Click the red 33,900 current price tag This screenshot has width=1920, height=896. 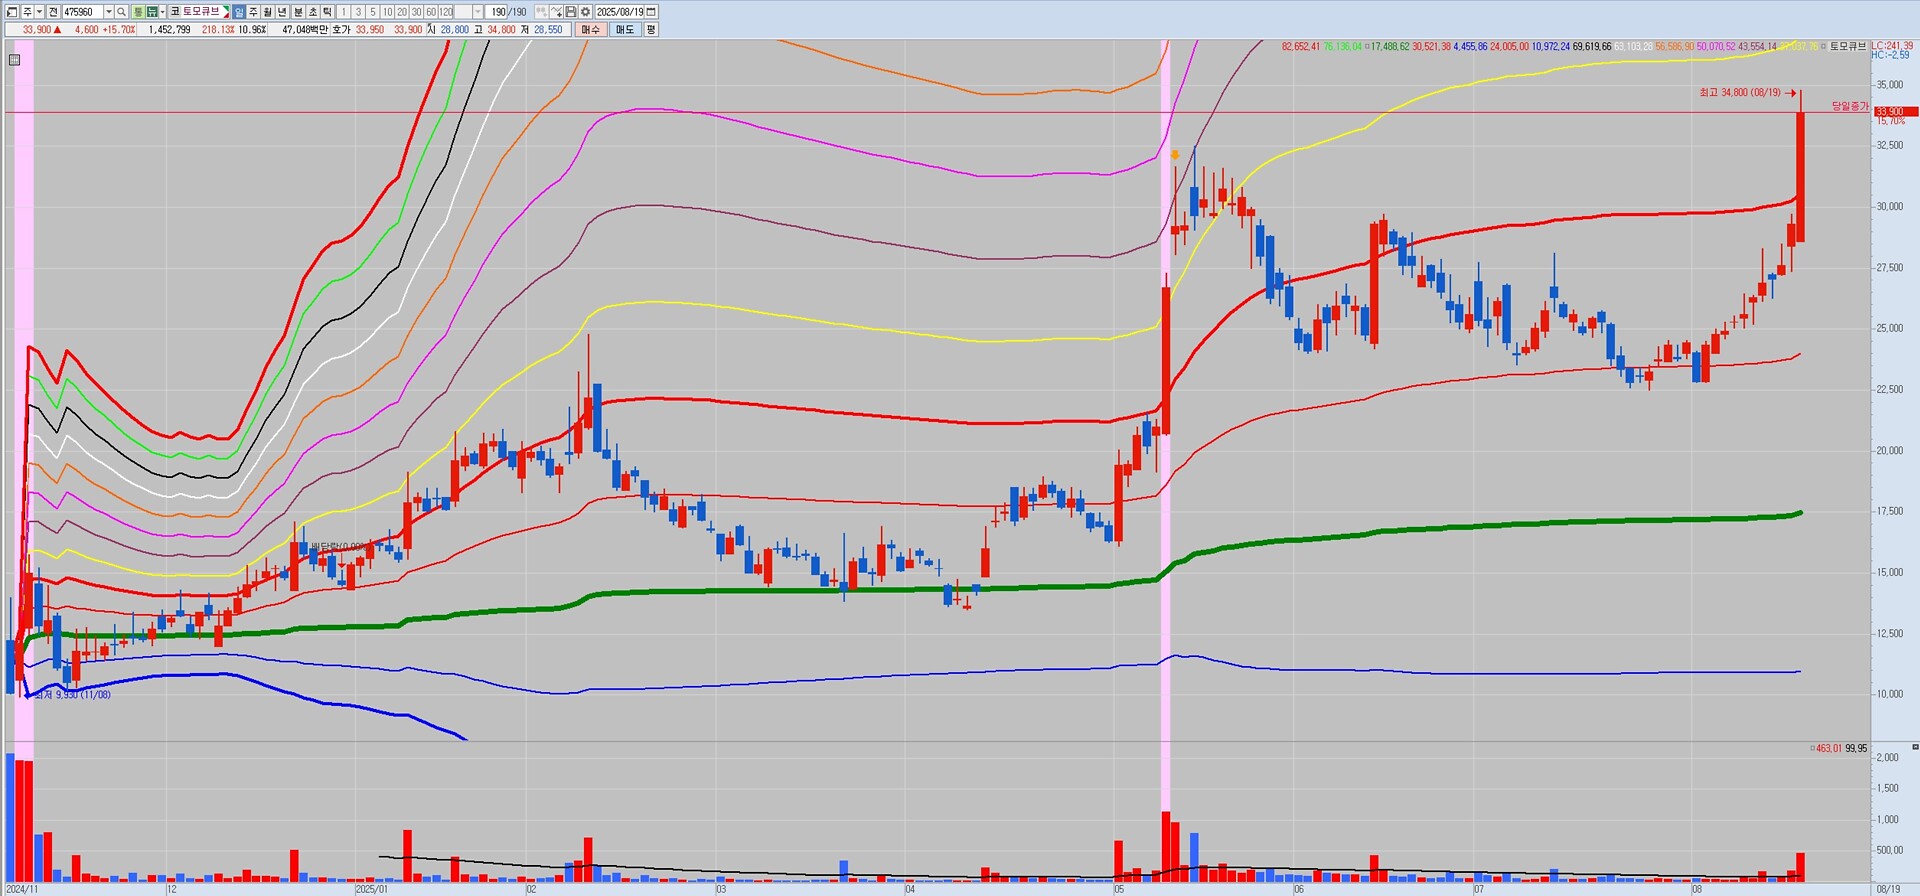tap(1895, 111)
